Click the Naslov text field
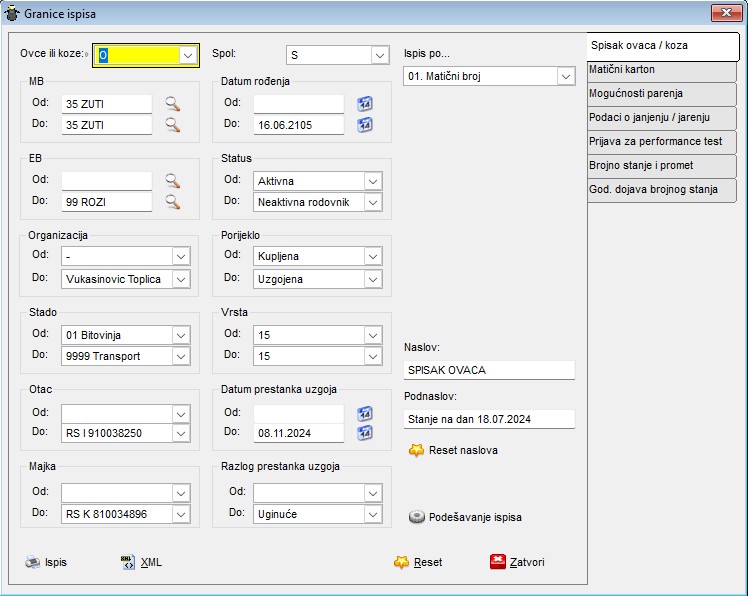The width and height of the screenshot is (748, 596). click(489, 370)
